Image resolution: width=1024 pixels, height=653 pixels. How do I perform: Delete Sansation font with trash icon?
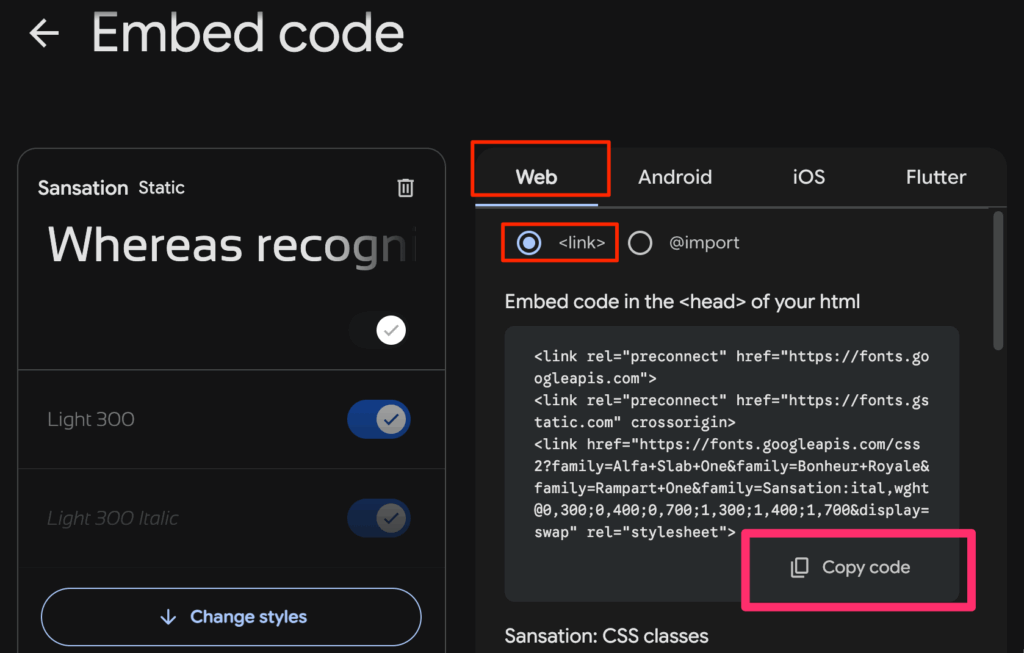coord(405,188)
